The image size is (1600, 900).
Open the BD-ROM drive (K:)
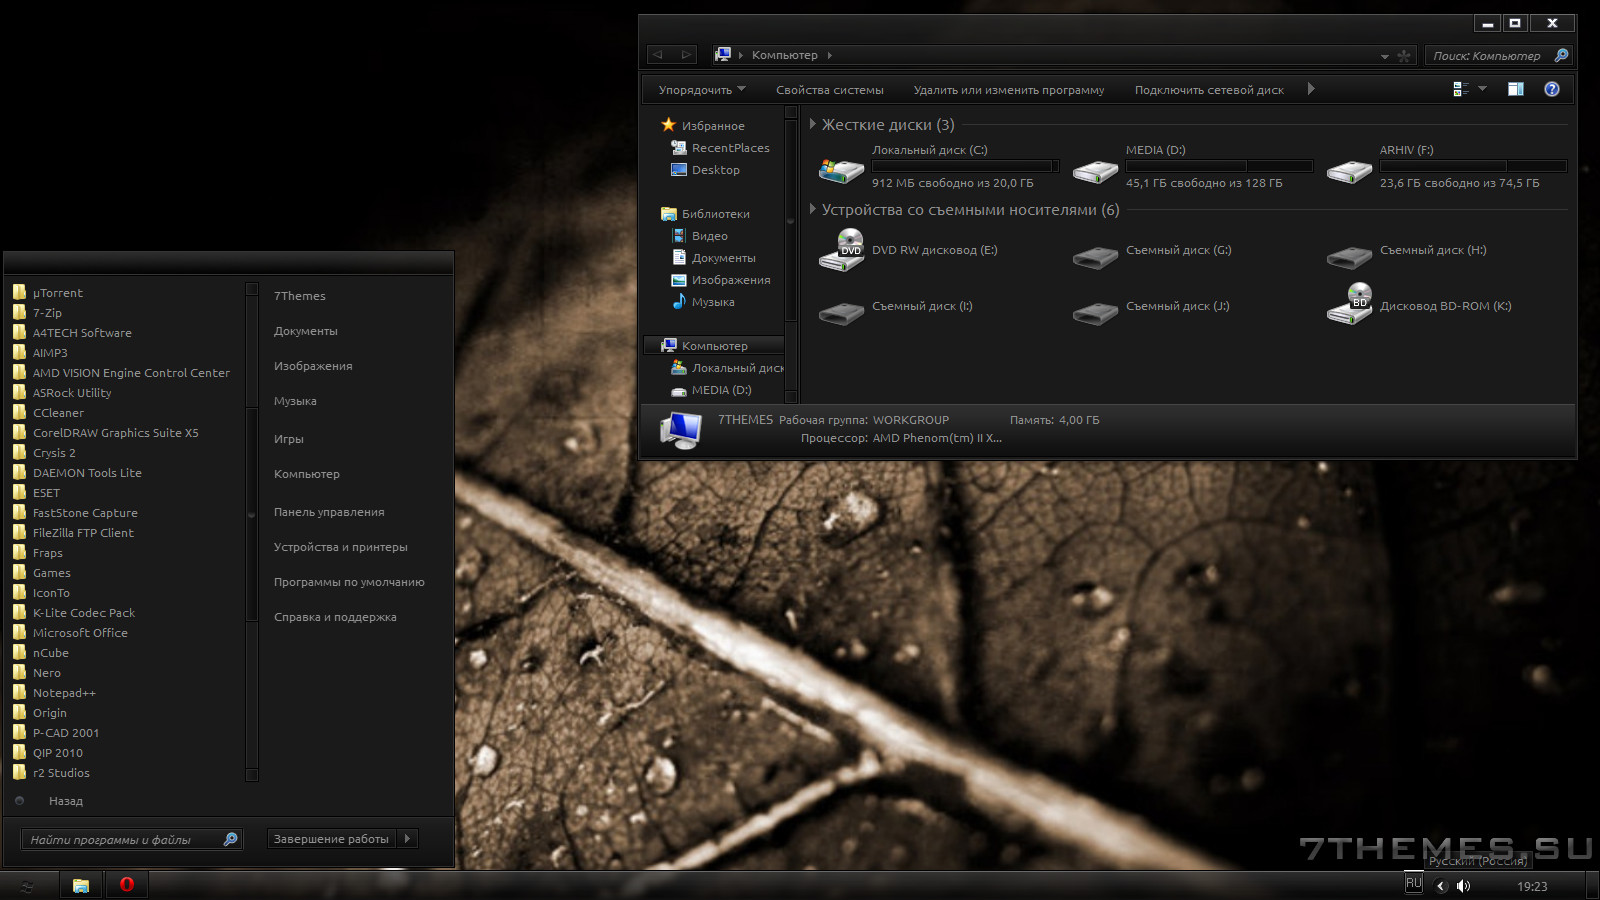pos(1349,306)
